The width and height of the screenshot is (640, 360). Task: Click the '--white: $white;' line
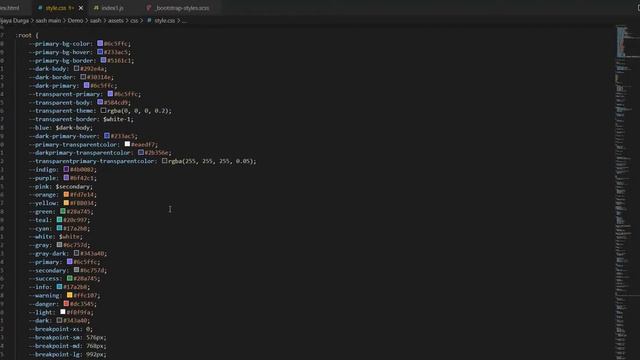(56, 237)
